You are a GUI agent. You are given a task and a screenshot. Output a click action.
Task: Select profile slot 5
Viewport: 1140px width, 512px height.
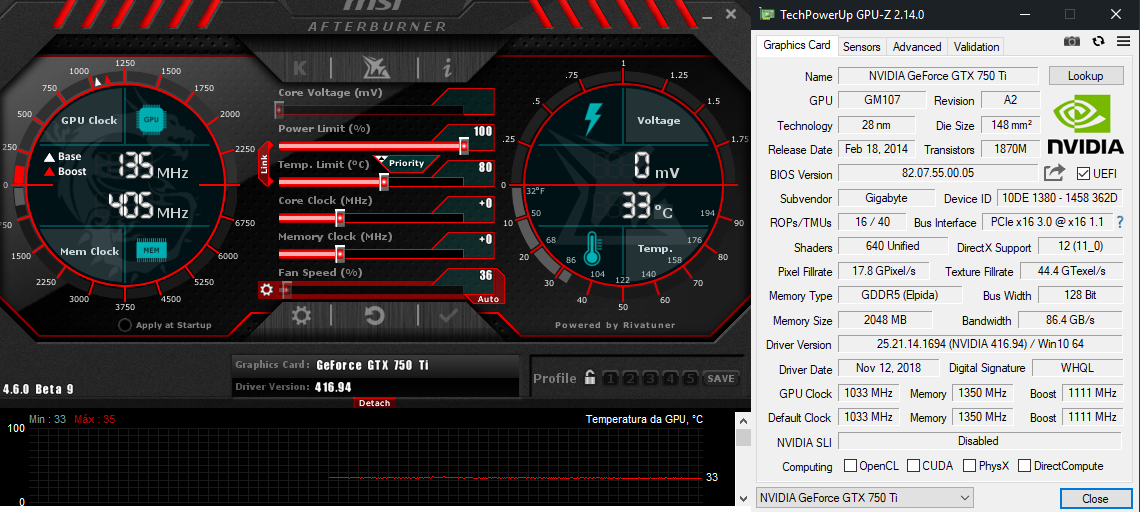pyautogui.click(x=690, y=378)
